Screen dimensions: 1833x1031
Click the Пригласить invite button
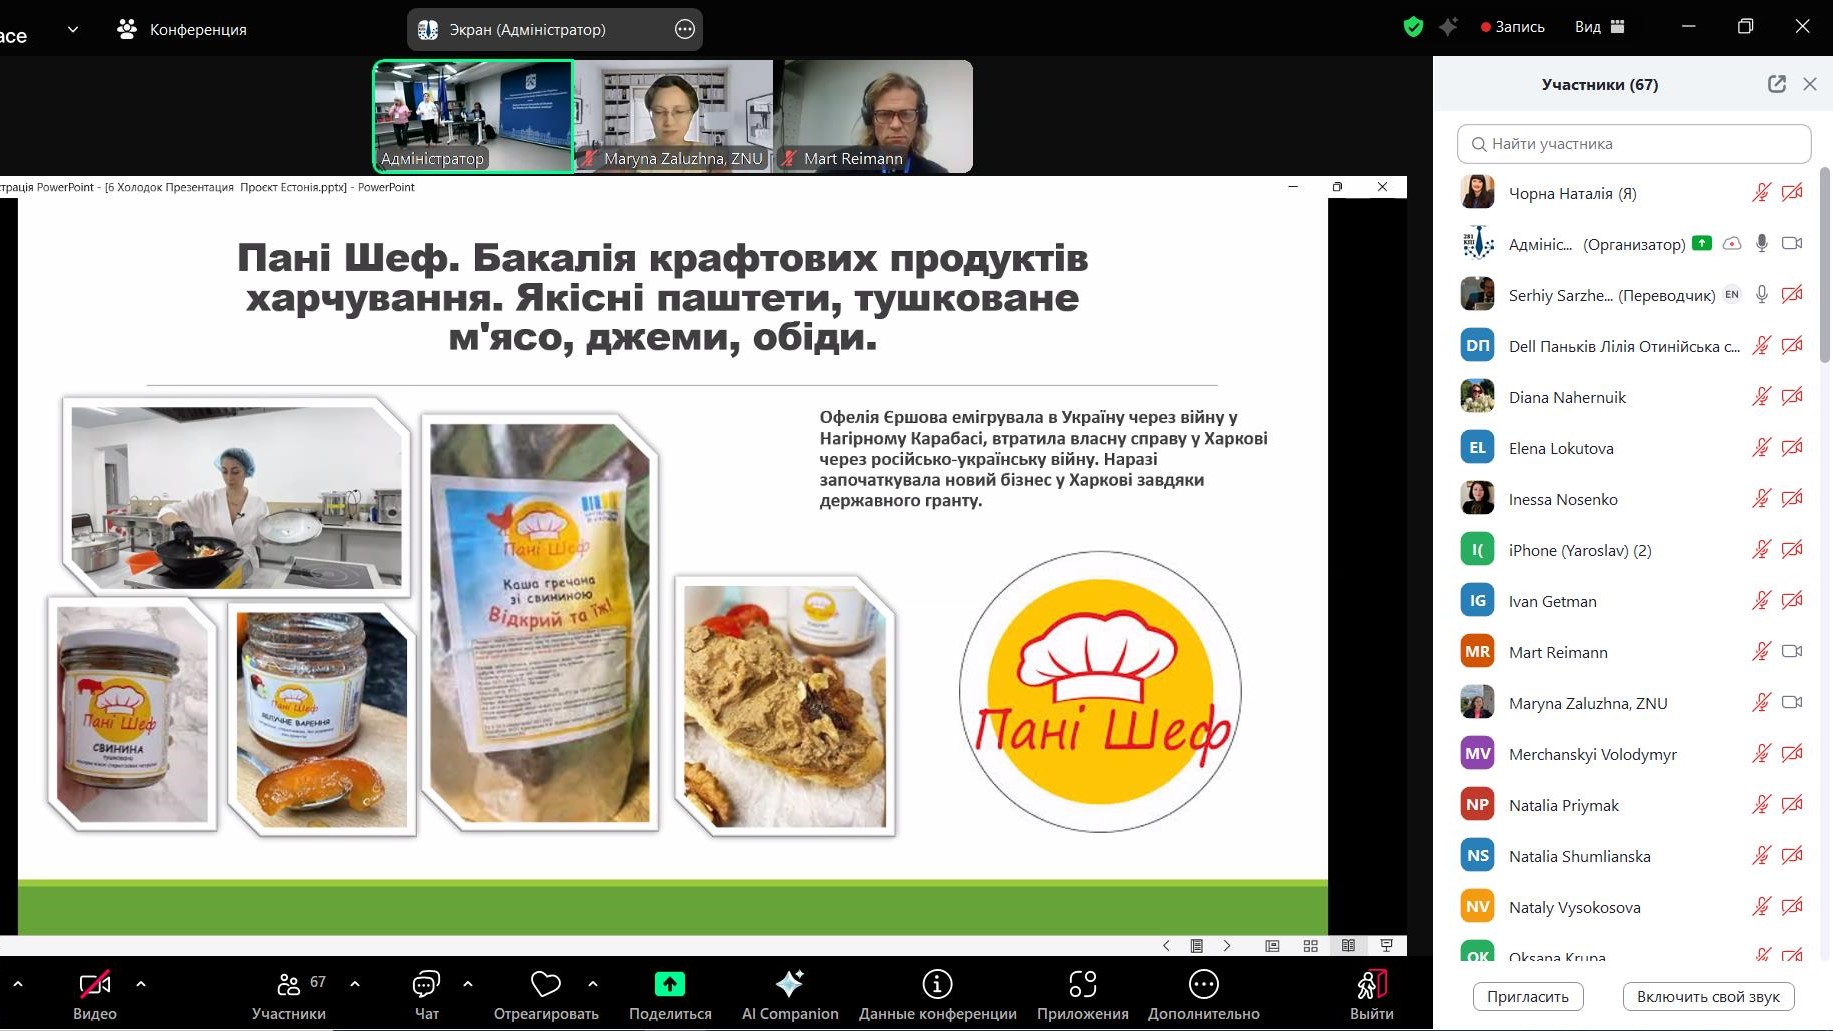coord(1527,996)
